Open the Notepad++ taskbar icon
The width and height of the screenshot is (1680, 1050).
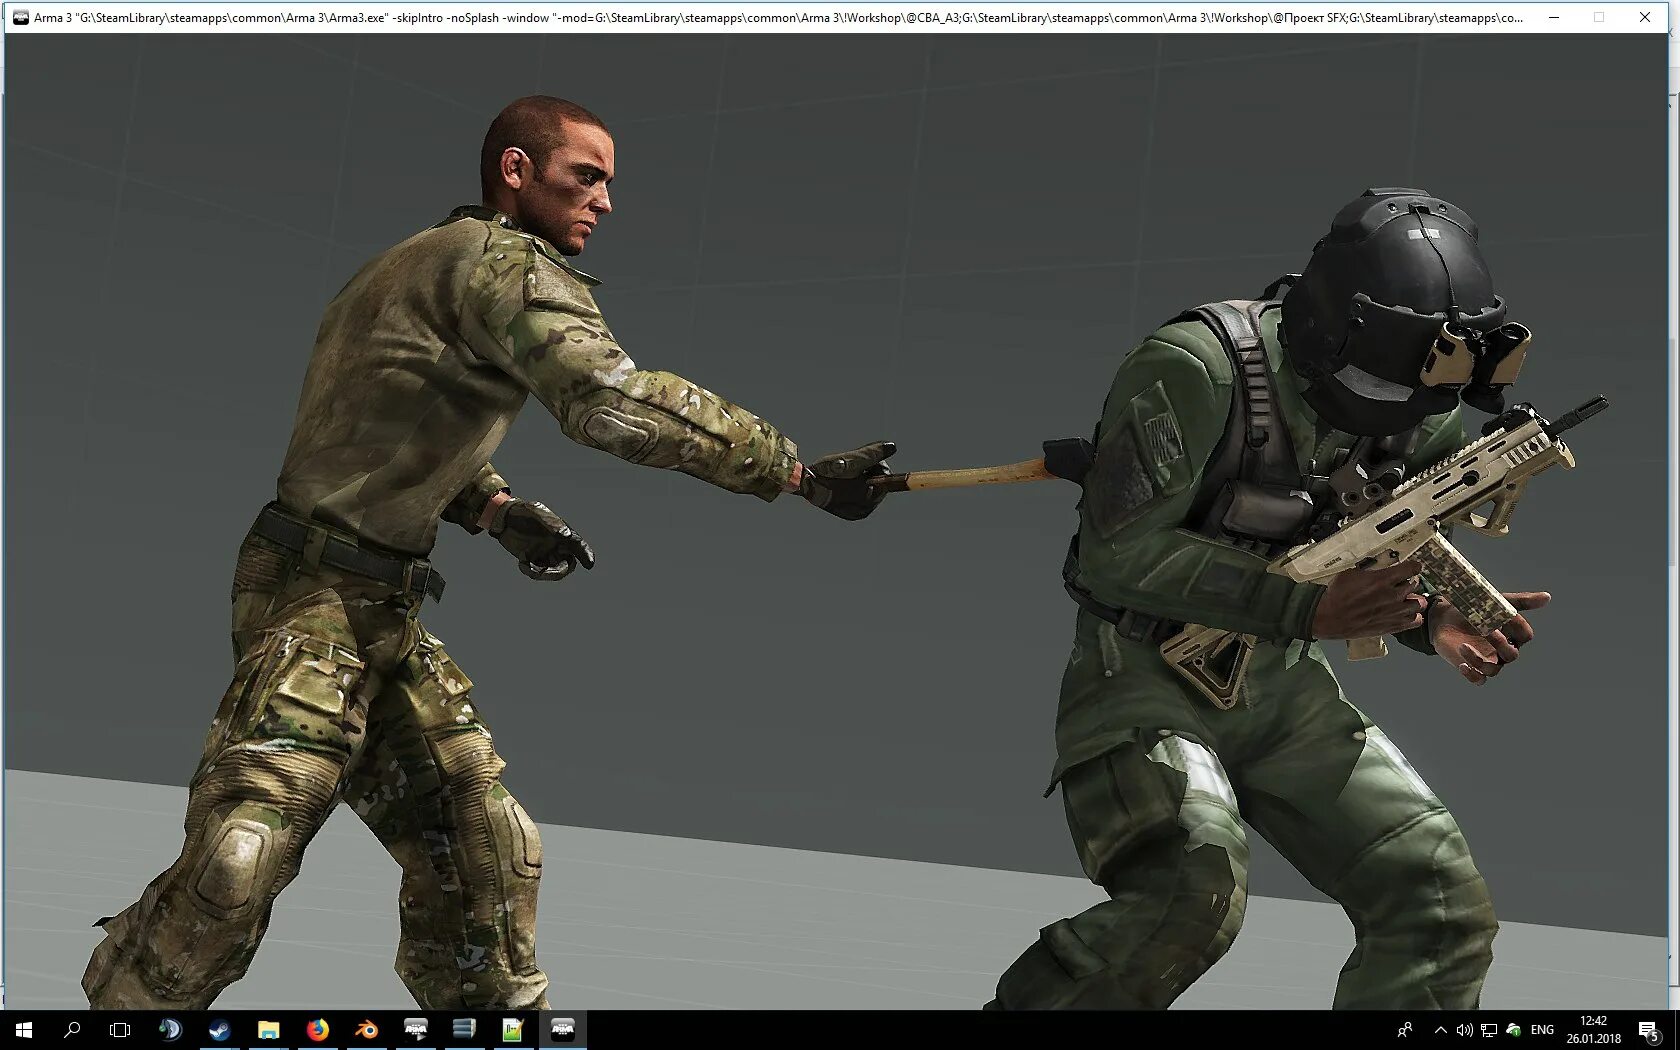(x=513, y=1030)
